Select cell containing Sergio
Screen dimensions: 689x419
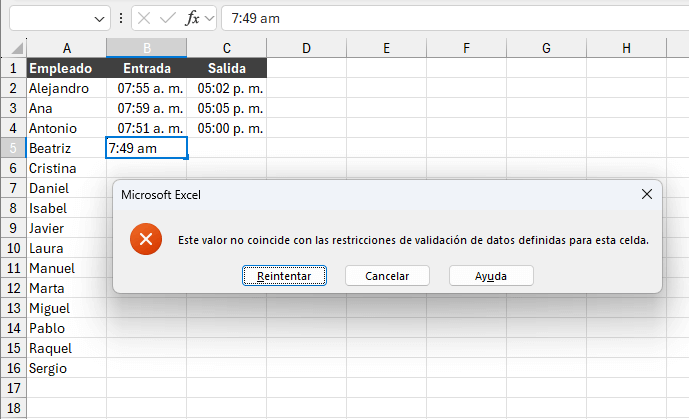[66, 368]
